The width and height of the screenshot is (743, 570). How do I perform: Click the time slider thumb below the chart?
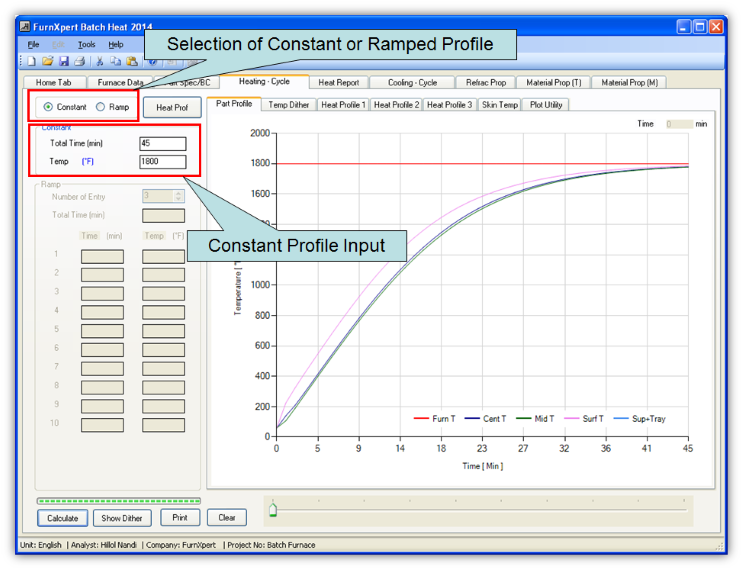(x=272, y=511)
